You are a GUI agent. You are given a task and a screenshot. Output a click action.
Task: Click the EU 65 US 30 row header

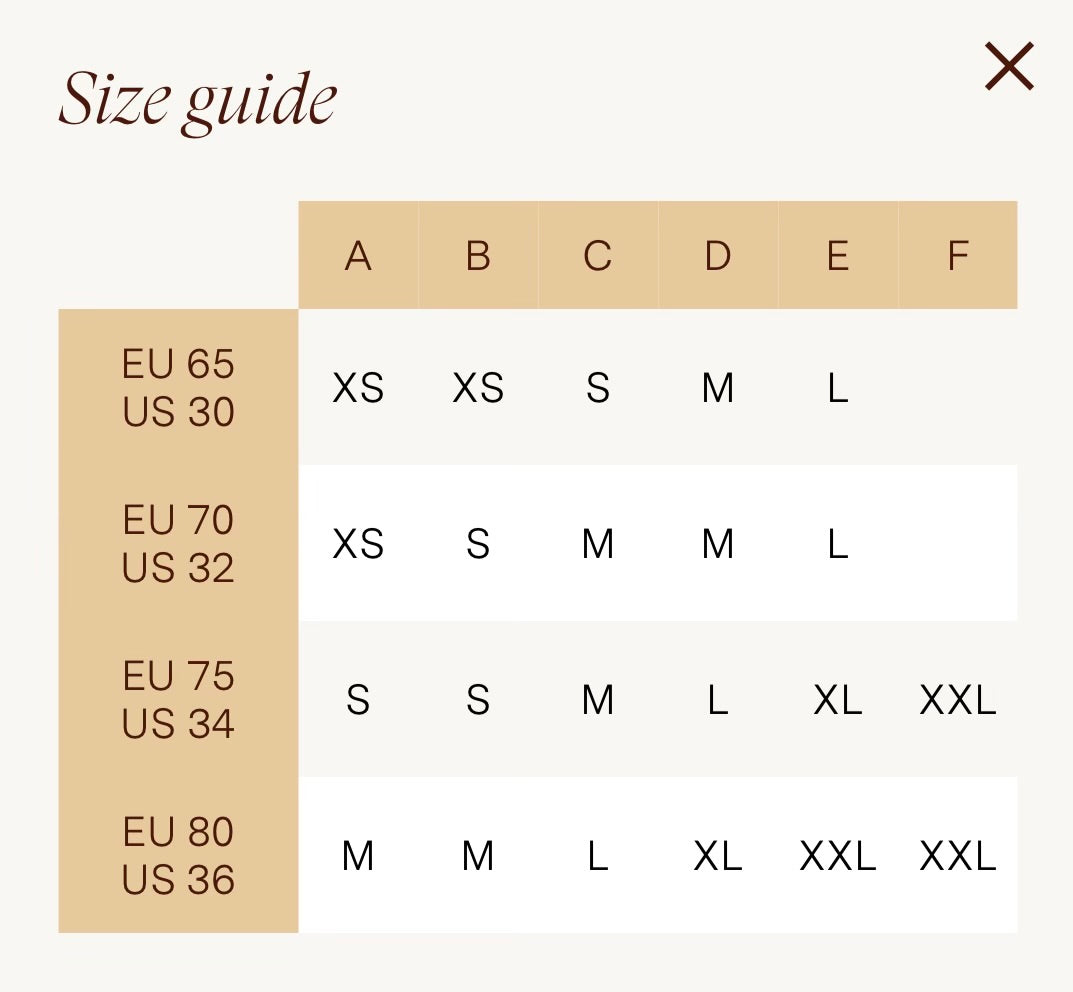point(179,387)
